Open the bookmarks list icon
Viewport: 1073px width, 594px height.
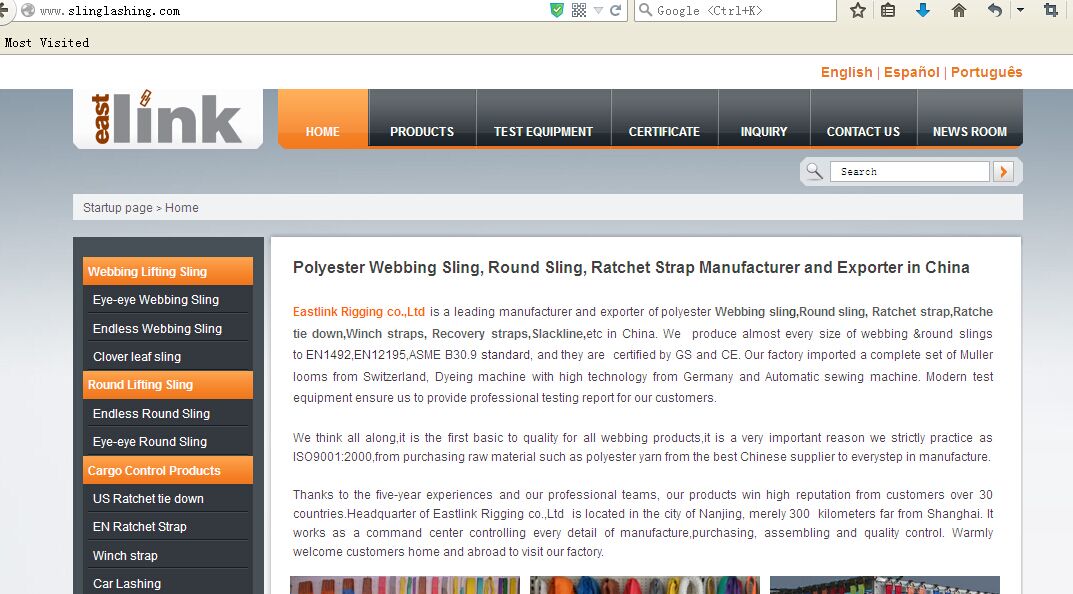pyautogui.click(x=888, y=10)
